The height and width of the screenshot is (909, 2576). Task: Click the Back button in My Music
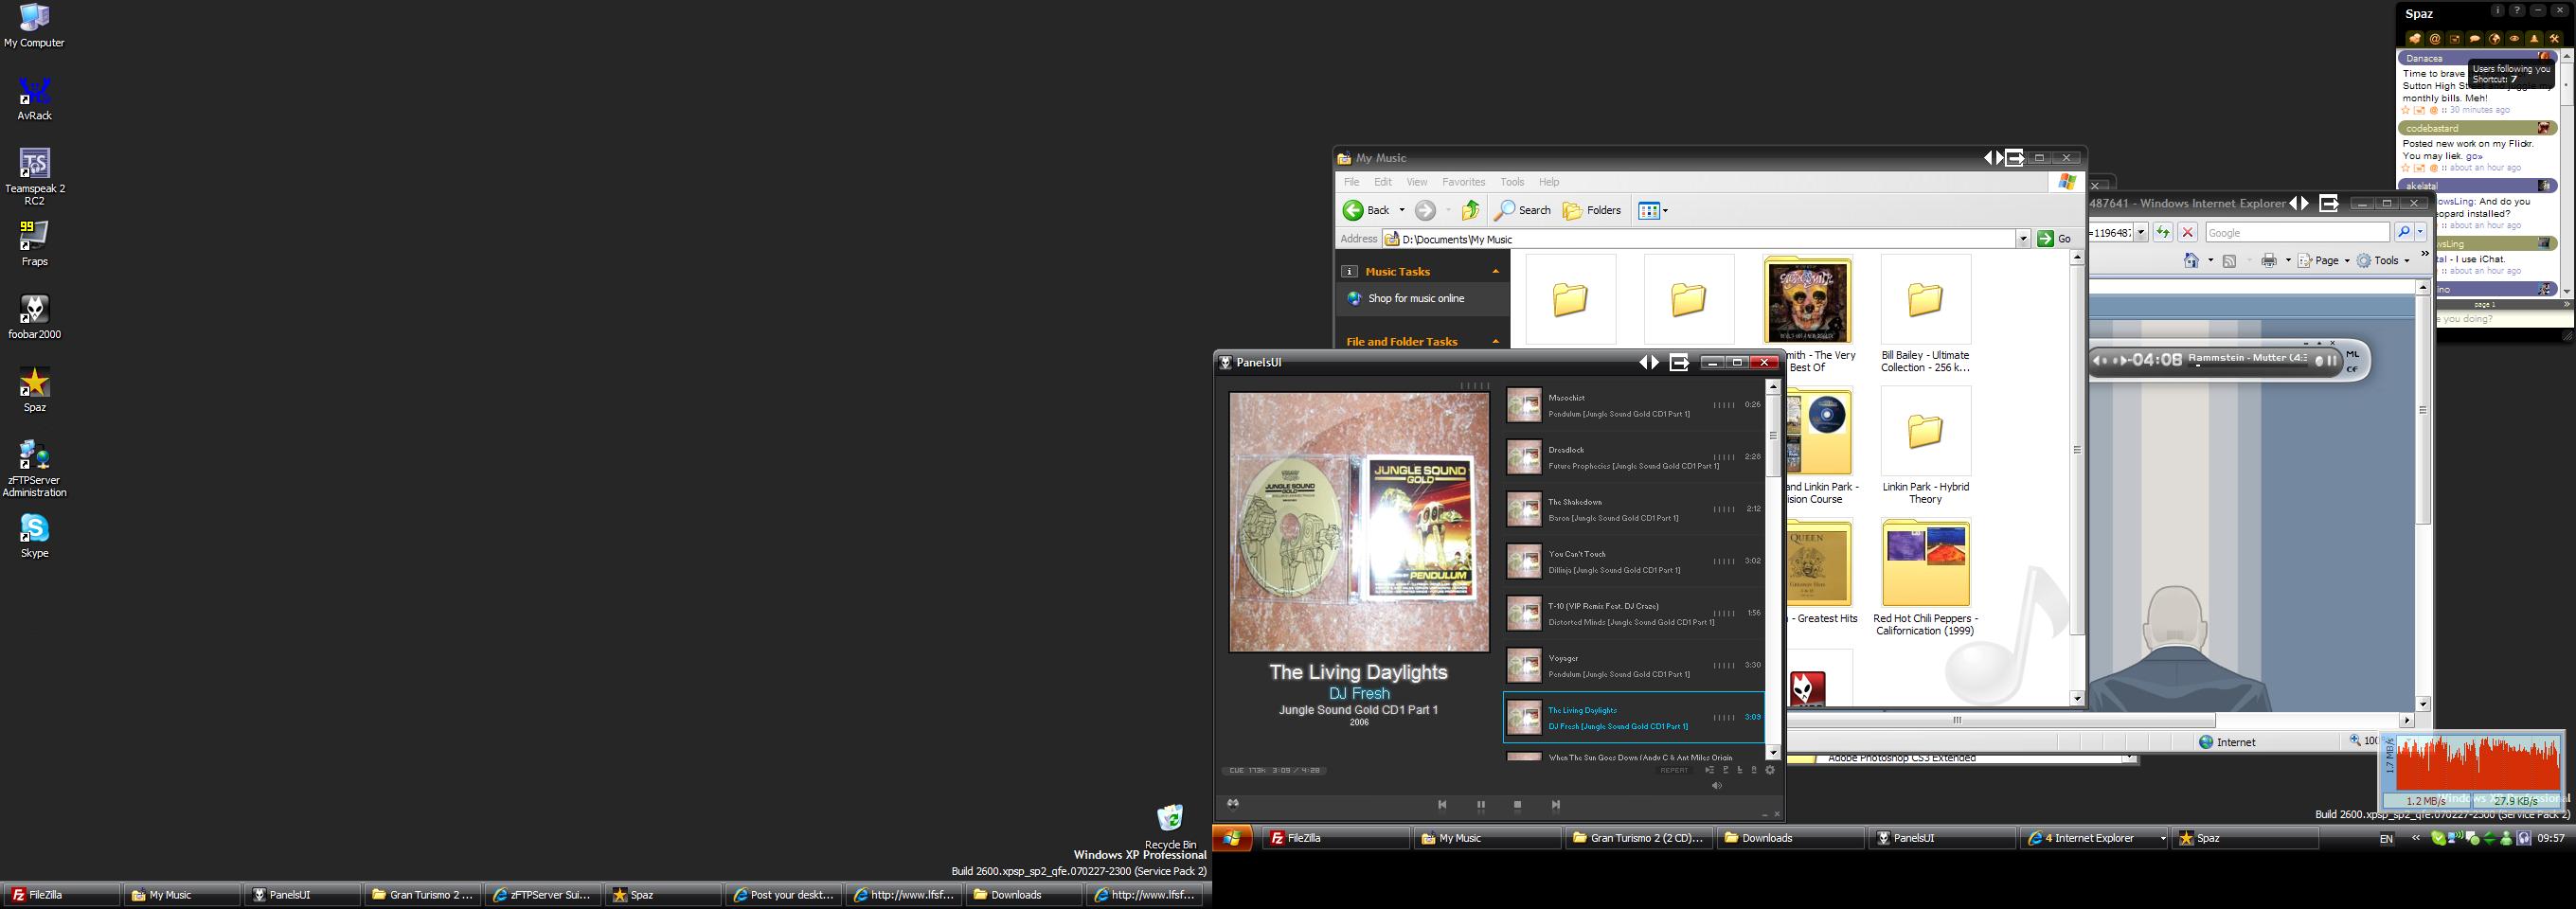click(1366, 210)
